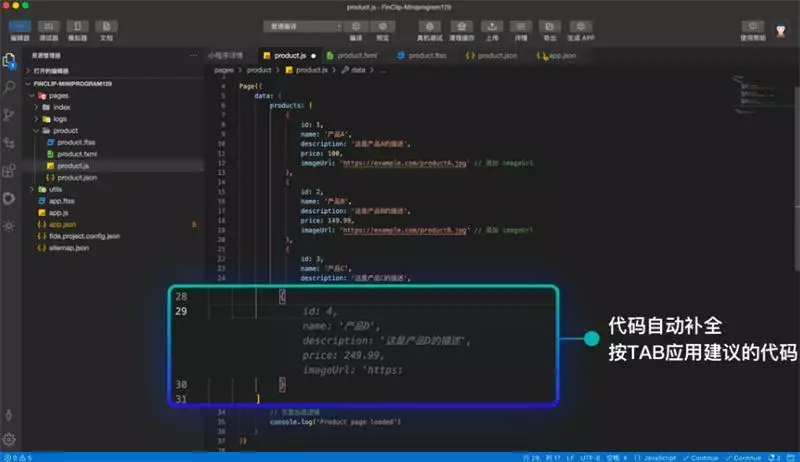
Task: Open the 普通编译 compile mode dropdown
Action: (302, 27)
